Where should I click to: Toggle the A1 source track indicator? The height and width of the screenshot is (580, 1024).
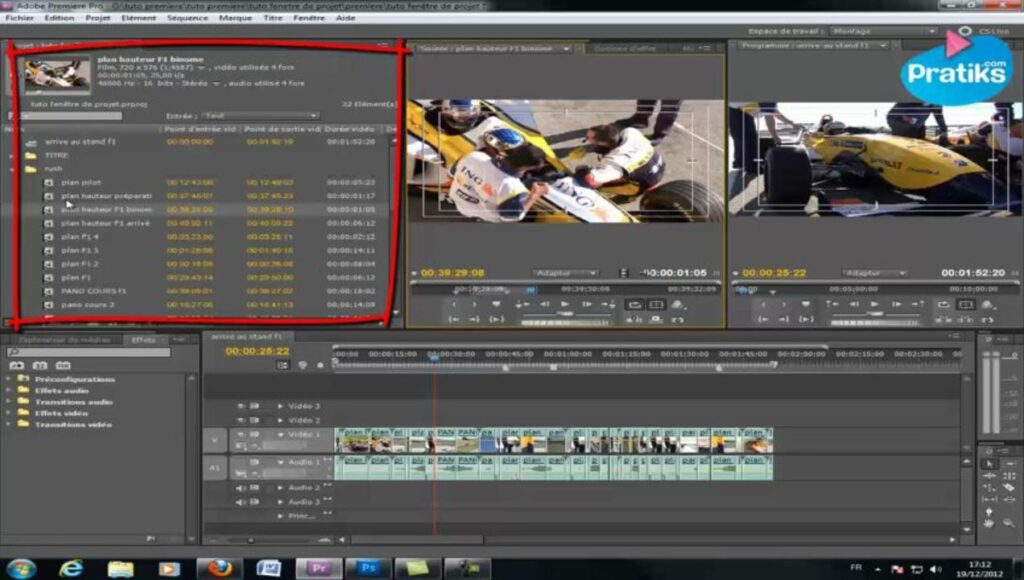215,468
